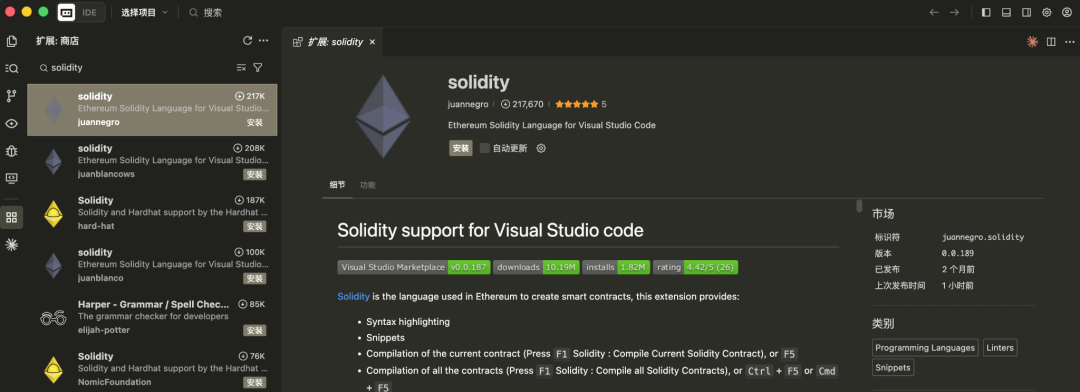Image resolution: width=1080 pixels, height=392 pixels.
Task: Open the Explorer files icon in sidebar
Action: pos(11,41)
